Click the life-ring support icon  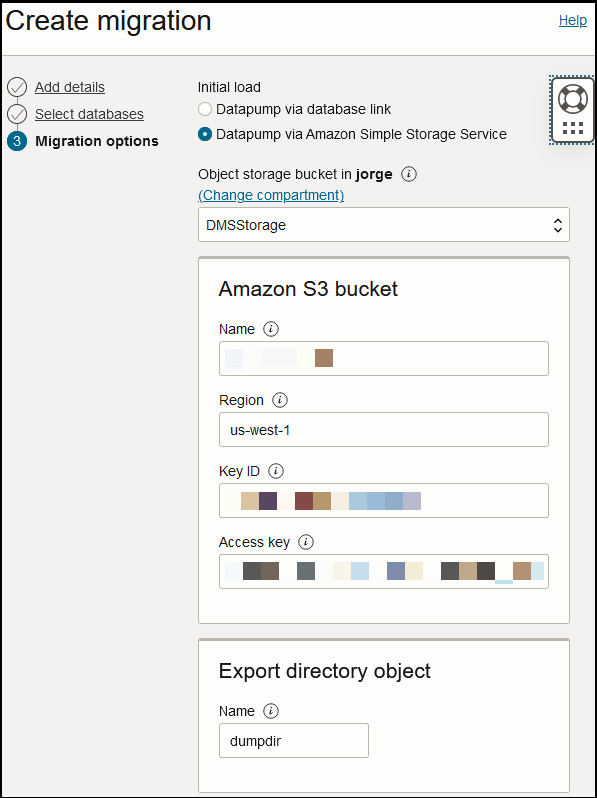(573, 99)
